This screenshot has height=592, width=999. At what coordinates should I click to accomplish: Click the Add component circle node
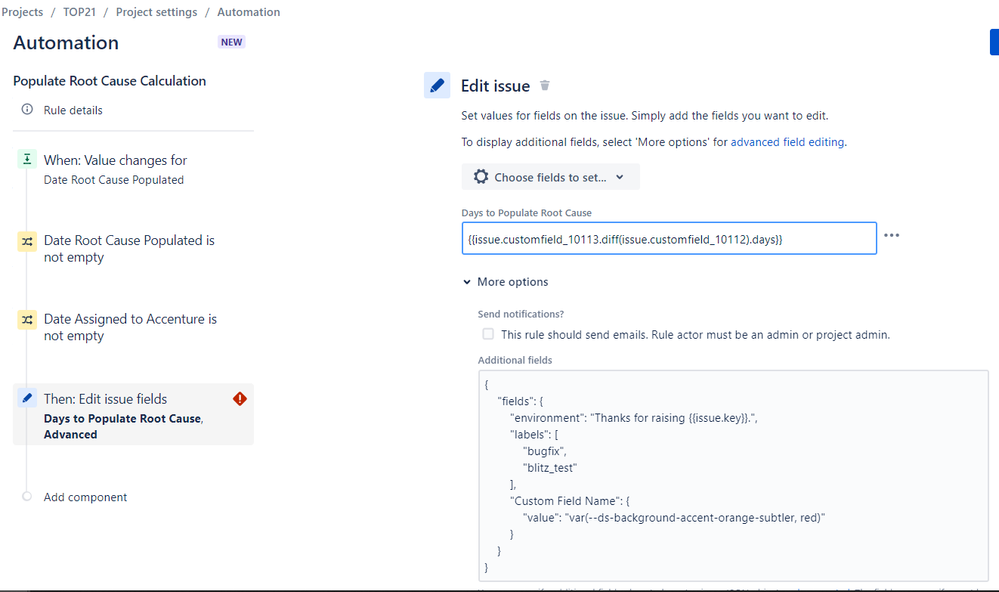click(x=27, y=496)
